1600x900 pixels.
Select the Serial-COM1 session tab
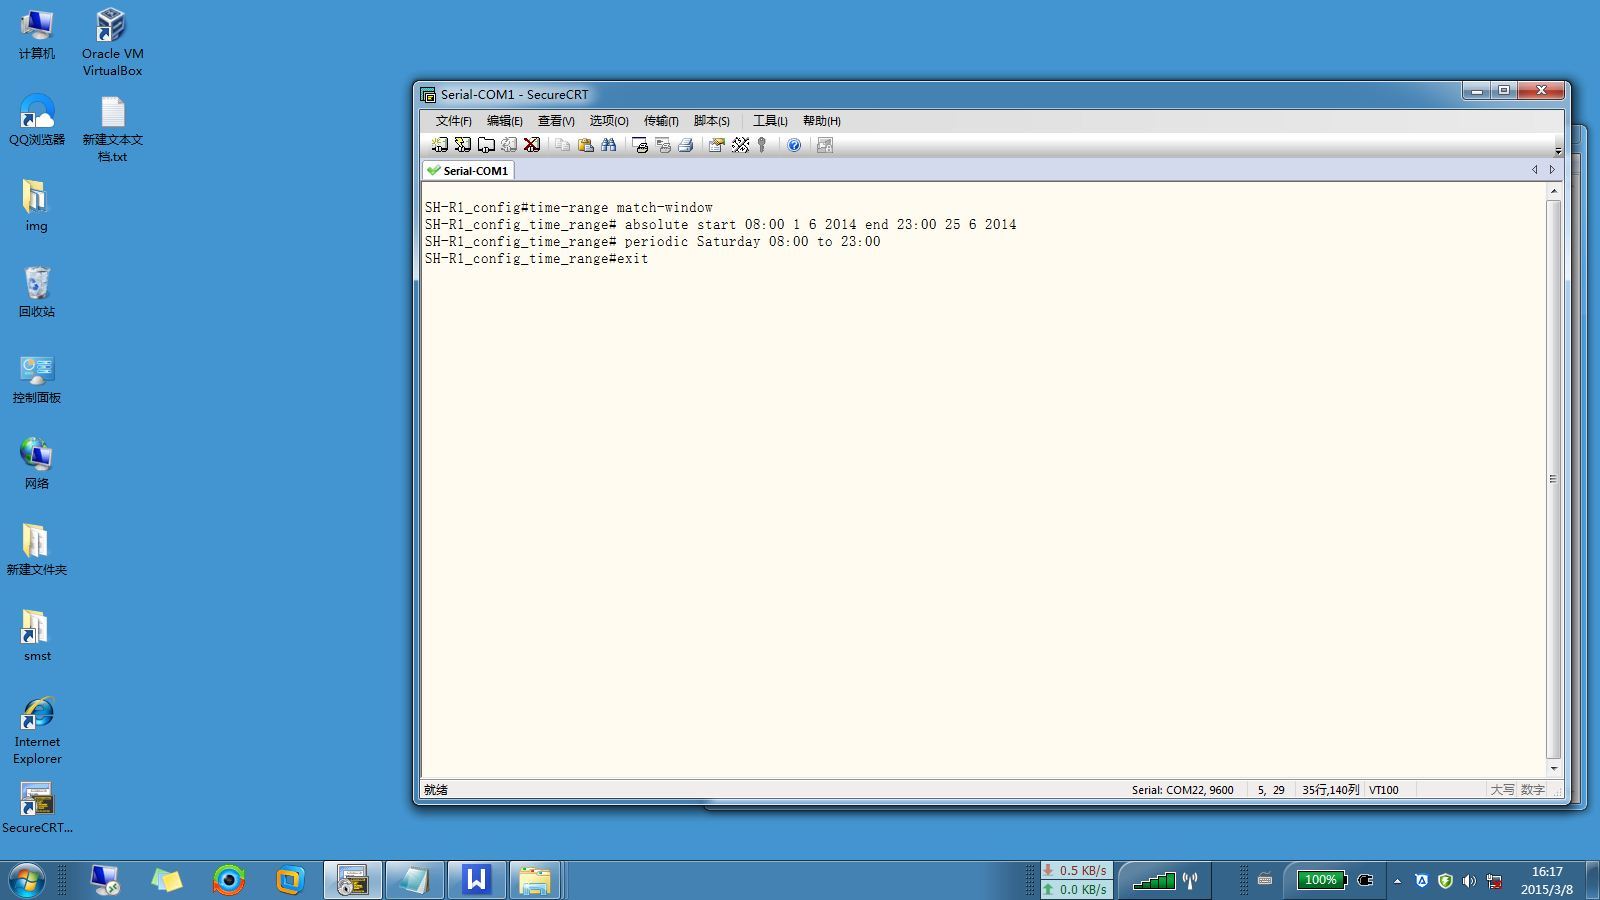click(468, 171)
